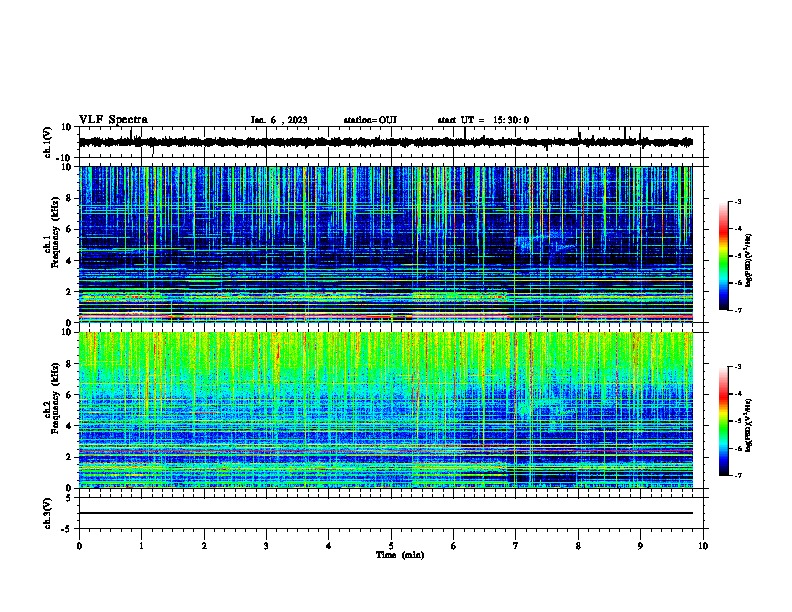792x612 pixels.
Task: Click the ch.2 spectrogram color scale bar
Action: 723,421
